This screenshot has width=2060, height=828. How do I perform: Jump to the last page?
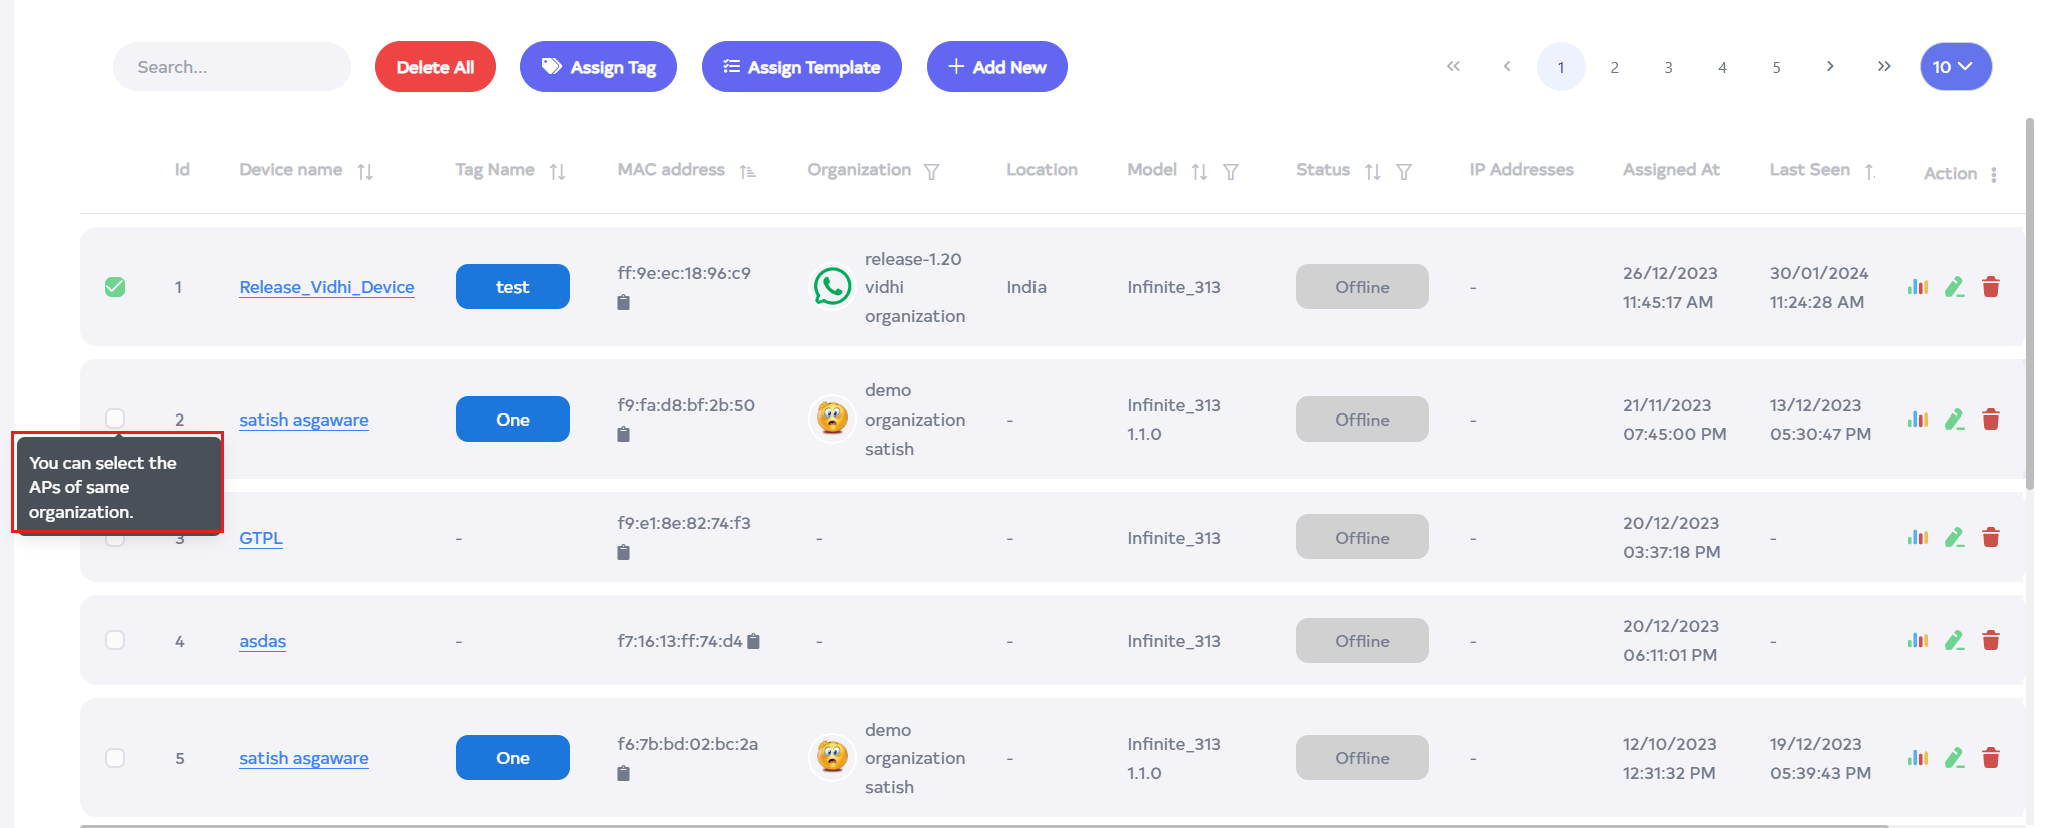click(1884, 67)
